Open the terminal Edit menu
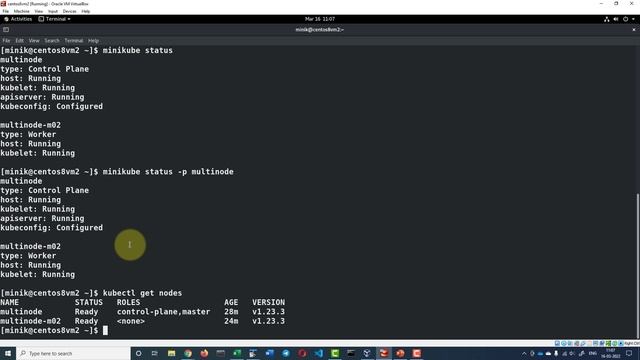 point(20,40)
